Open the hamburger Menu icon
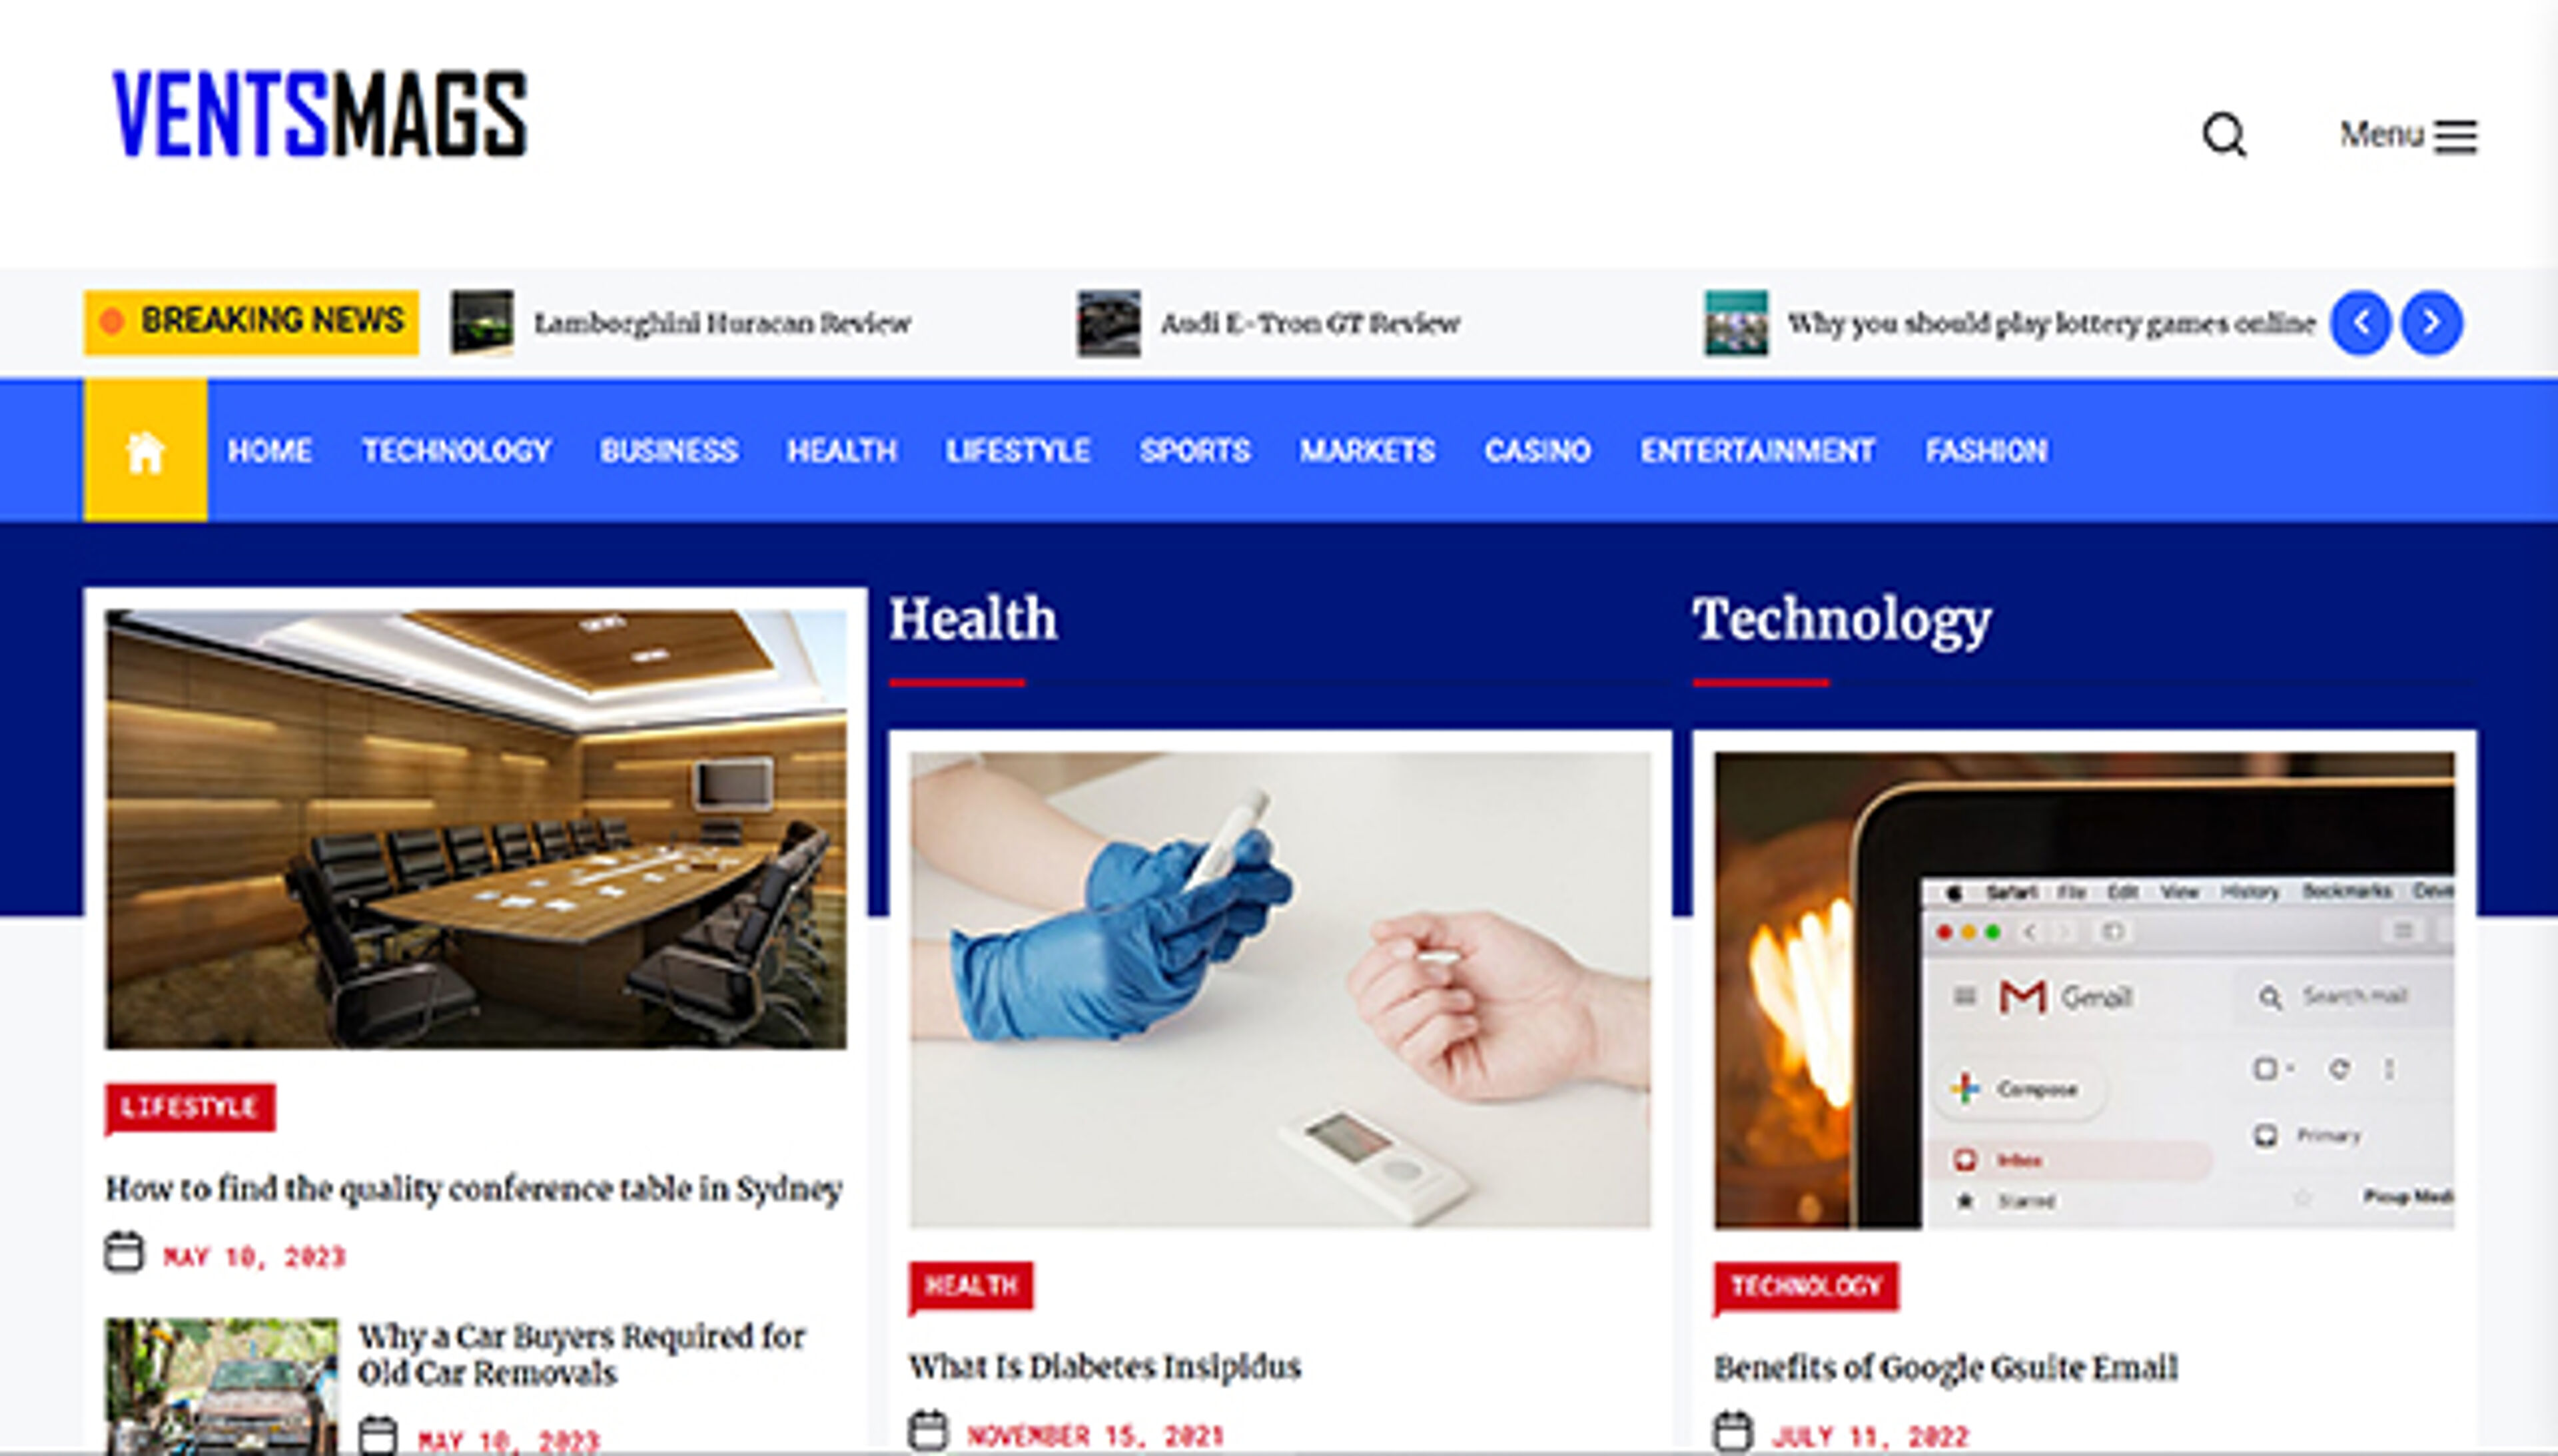The width and height of the screenshot is (2558, 1456). point(2455,136)
